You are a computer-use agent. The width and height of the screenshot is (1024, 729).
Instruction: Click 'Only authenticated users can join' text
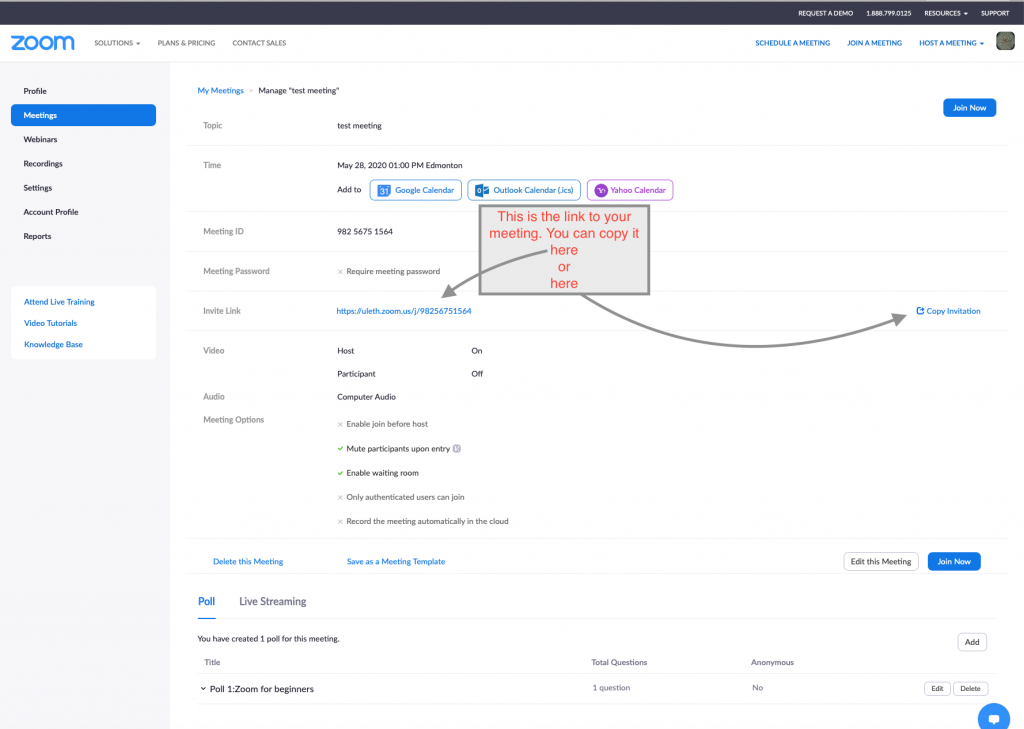point(405,497)
